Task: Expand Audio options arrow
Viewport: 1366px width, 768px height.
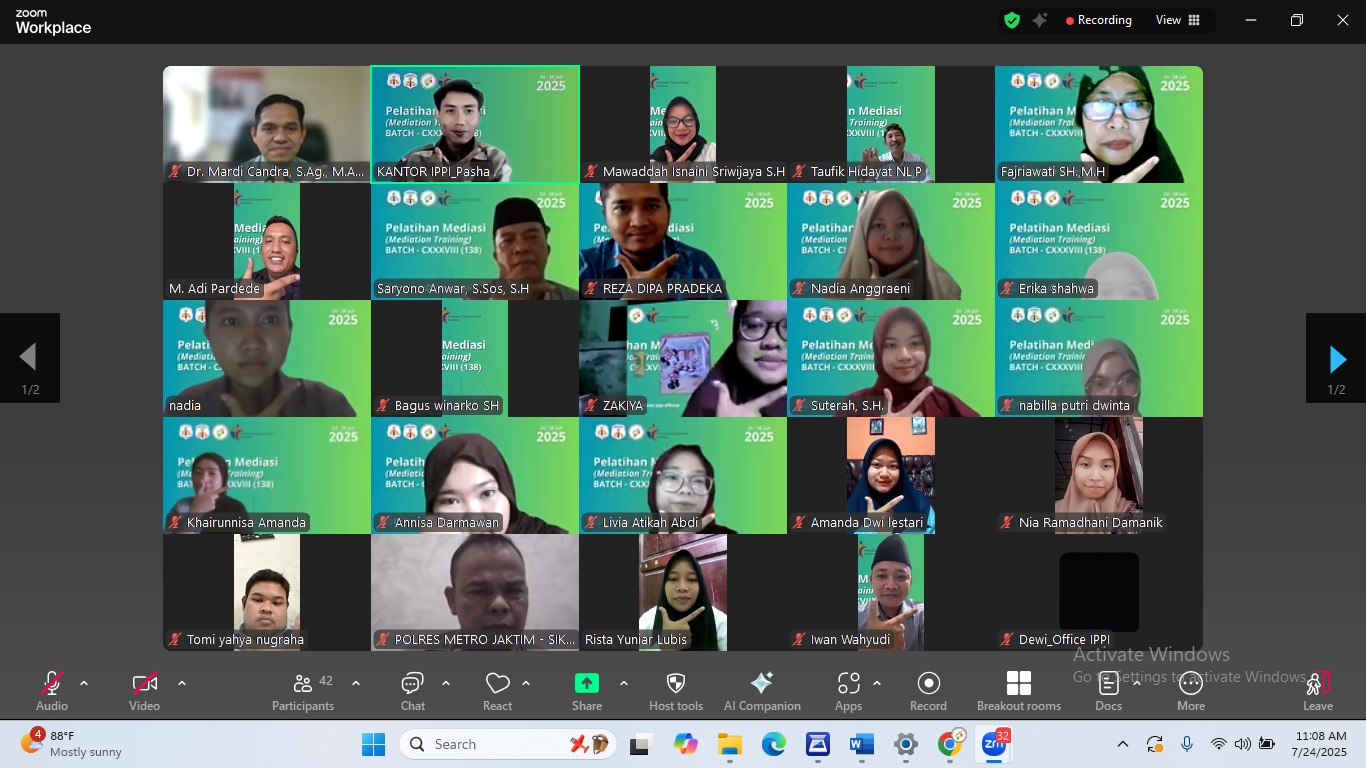Action: pyautogui.click(x=84, y=684)
